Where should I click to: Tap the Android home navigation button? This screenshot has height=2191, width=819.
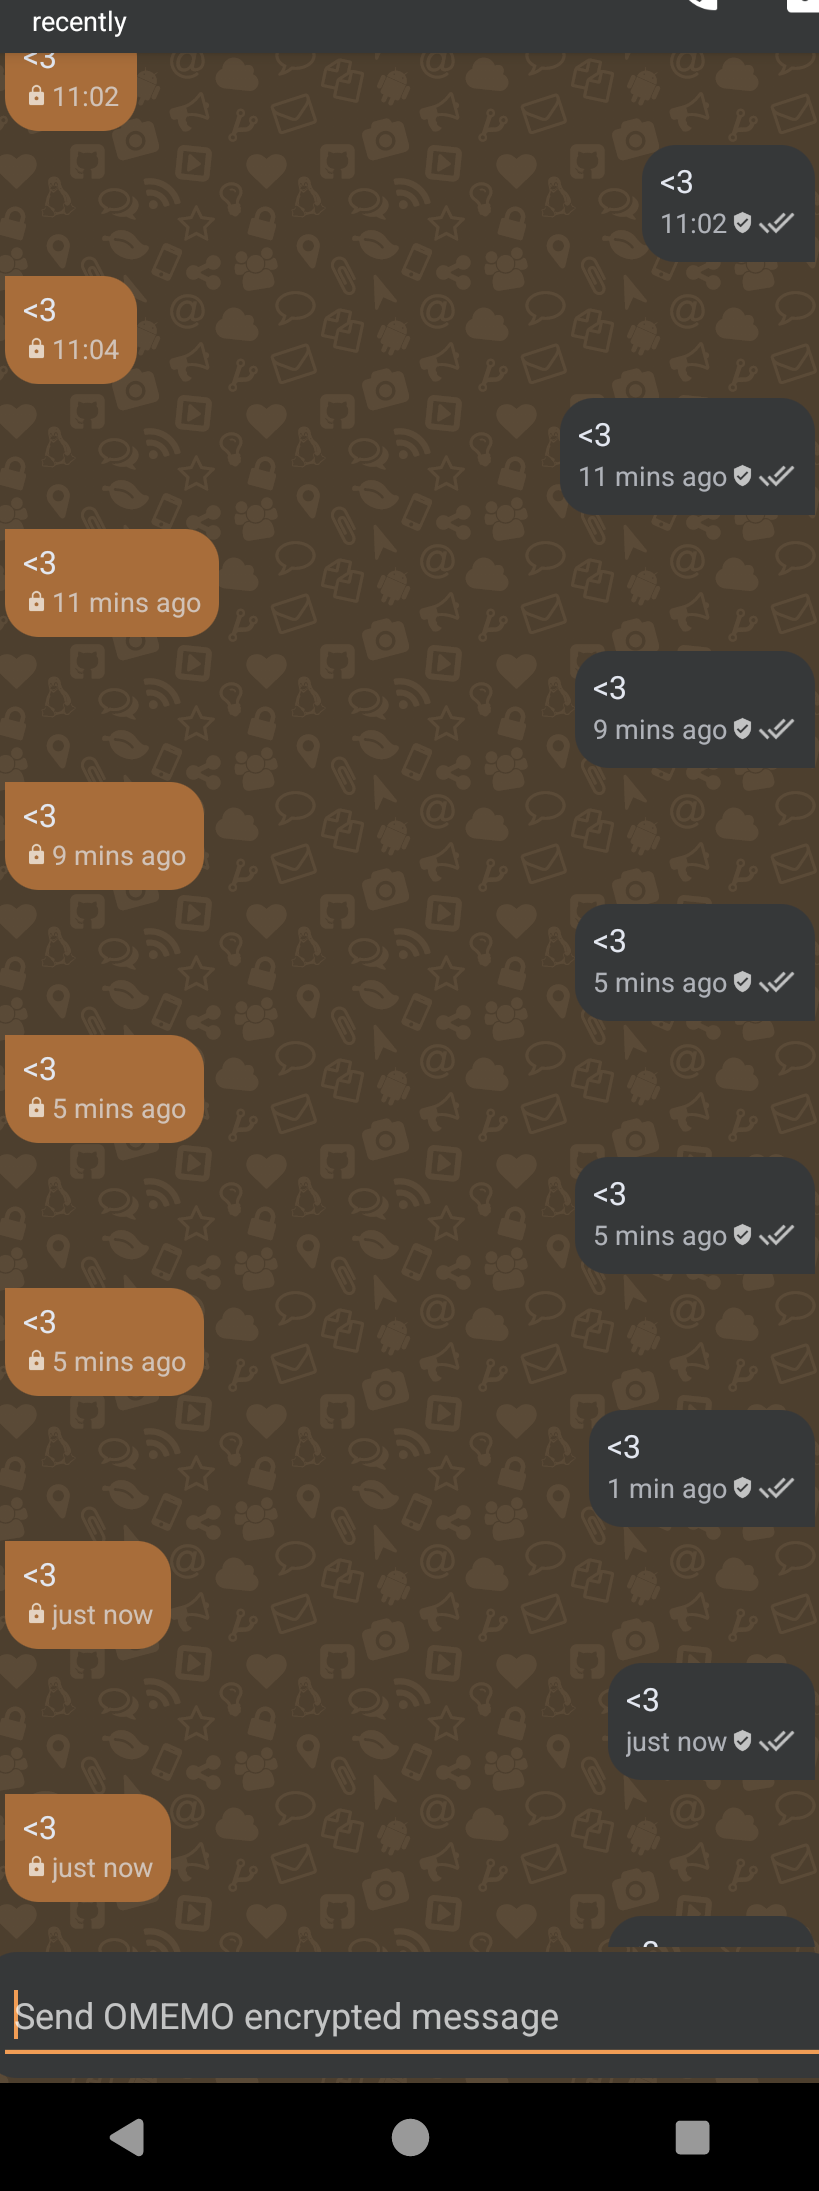pyautogui.click(x=410, y=2137)
